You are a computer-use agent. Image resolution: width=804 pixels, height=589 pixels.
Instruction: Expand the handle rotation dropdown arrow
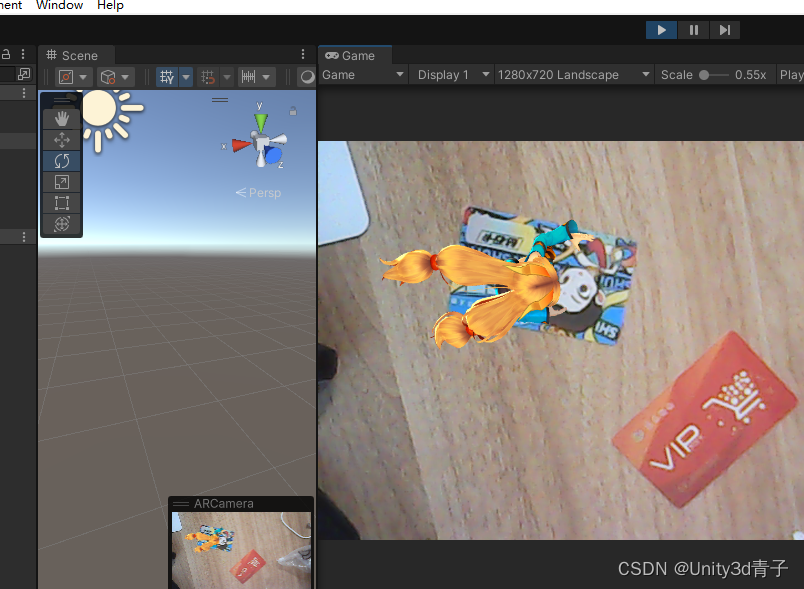point(126,77)
